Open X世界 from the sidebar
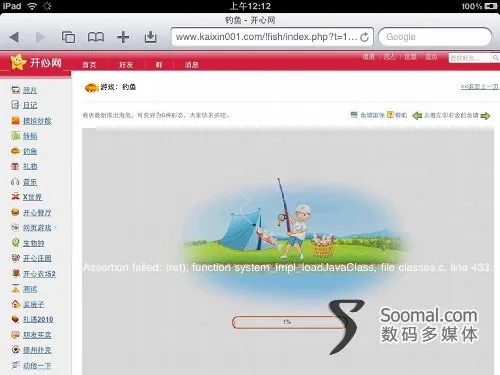 [x=32, y=197]
